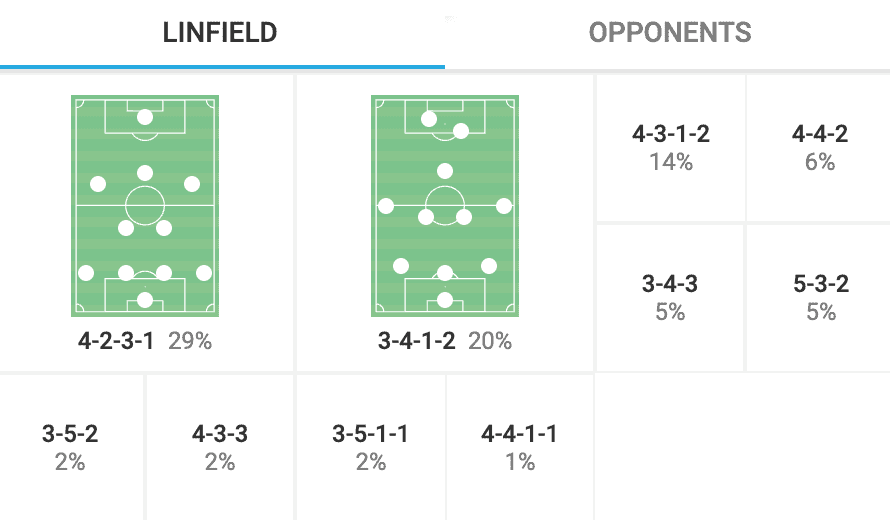
Task: Click the 3-5-1-1 formation tile
Action: click(370, 447)
